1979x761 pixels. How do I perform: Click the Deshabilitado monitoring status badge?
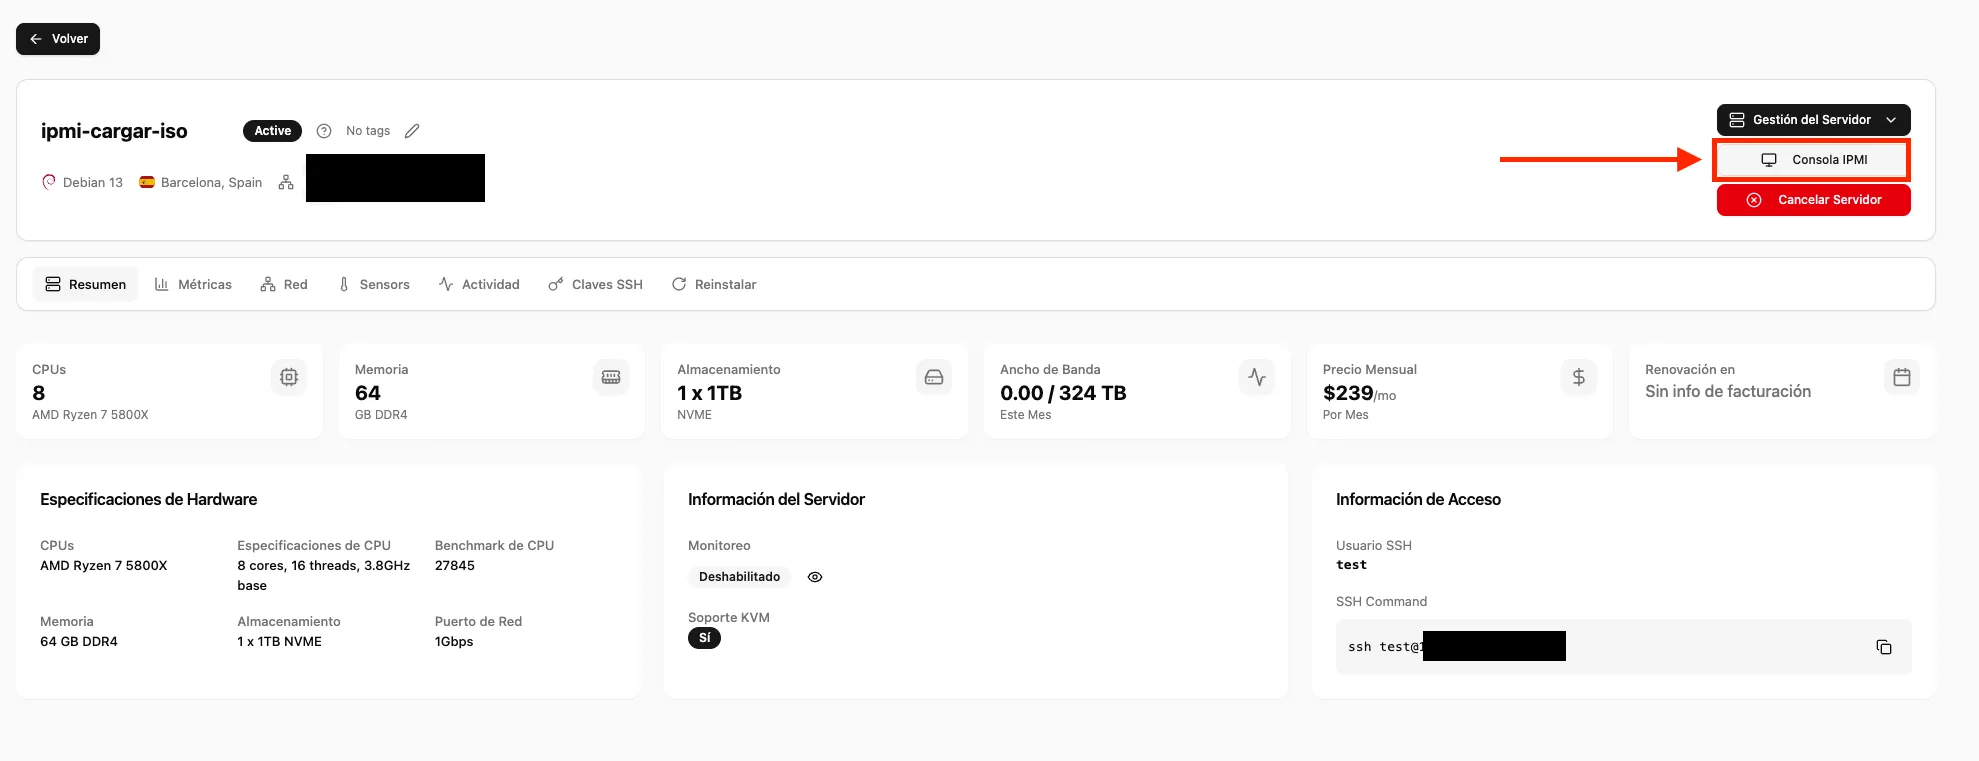pyautogui.click(x=739, y=577)
